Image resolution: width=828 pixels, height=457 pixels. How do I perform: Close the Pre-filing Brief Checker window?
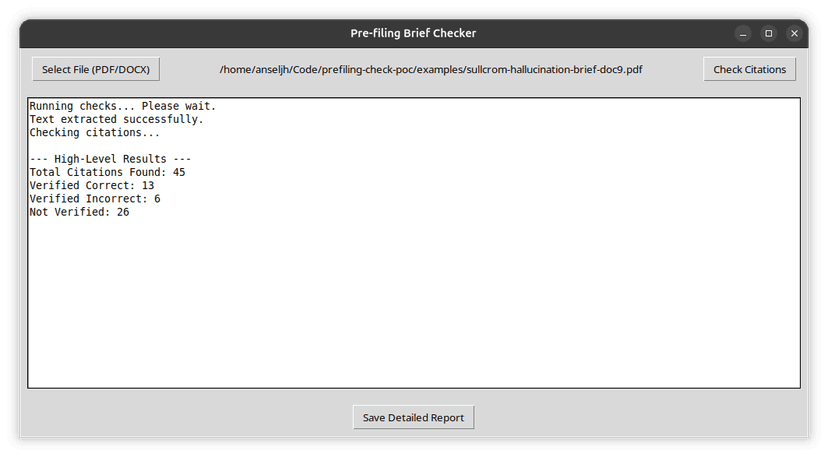(x=794, y=33)
